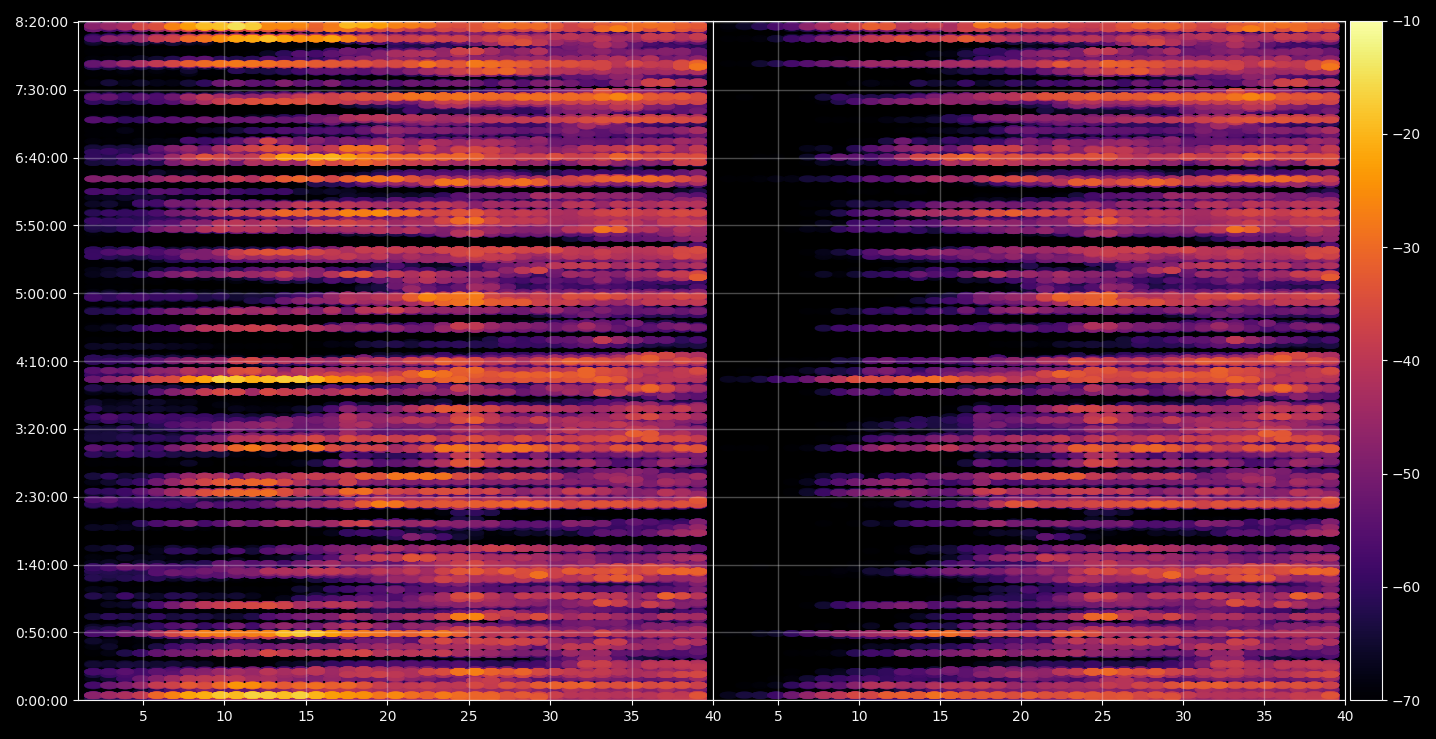Click the 6:40:00 time axis label
Screen dimensions: 1436x739
[x=41, y=158]
